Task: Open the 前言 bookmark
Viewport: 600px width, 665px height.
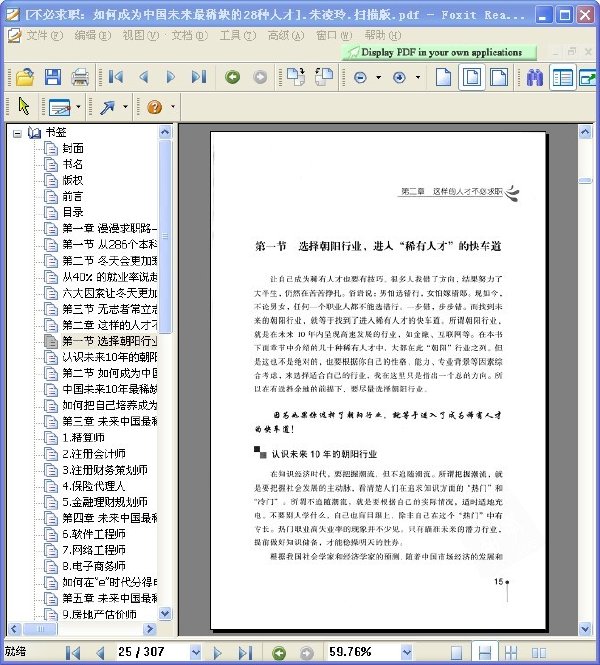Action: pyautogui.click(x=73, y=196)
